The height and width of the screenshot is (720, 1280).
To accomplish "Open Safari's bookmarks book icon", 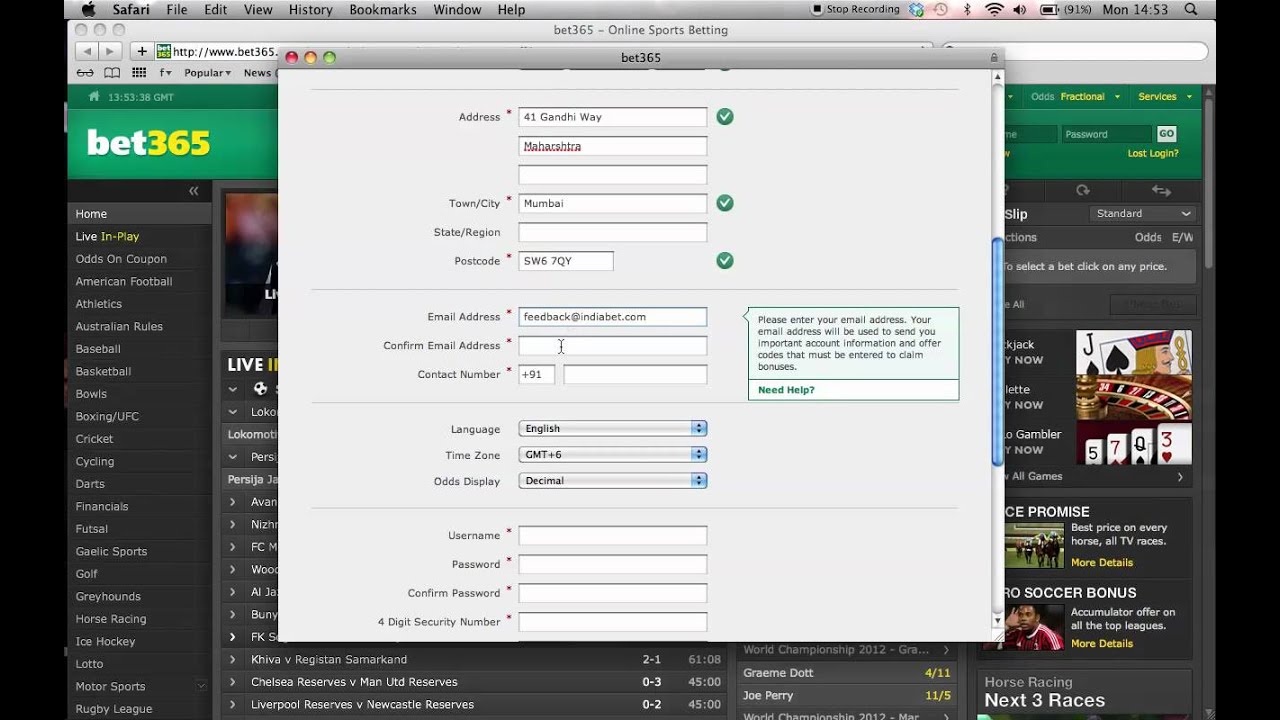I will 112,73.
